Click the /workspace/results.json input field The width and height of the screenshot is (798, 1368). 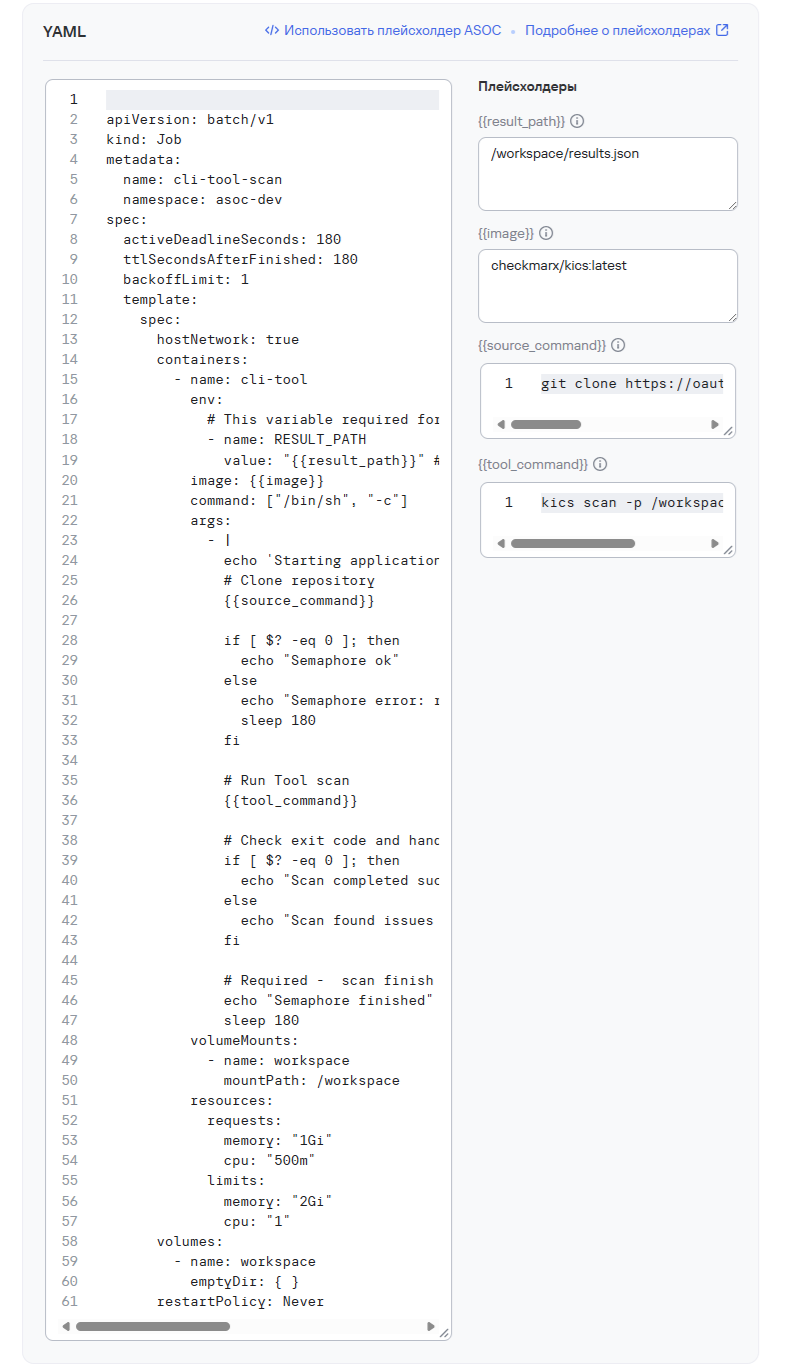coord(608,174)
